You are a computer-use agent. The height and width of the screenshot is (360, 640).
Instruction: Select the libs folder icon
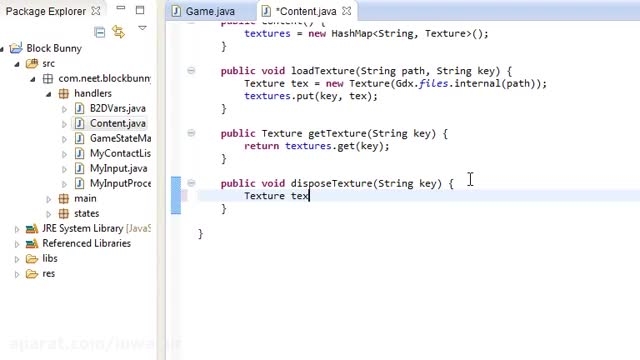[x=32, y=259]
